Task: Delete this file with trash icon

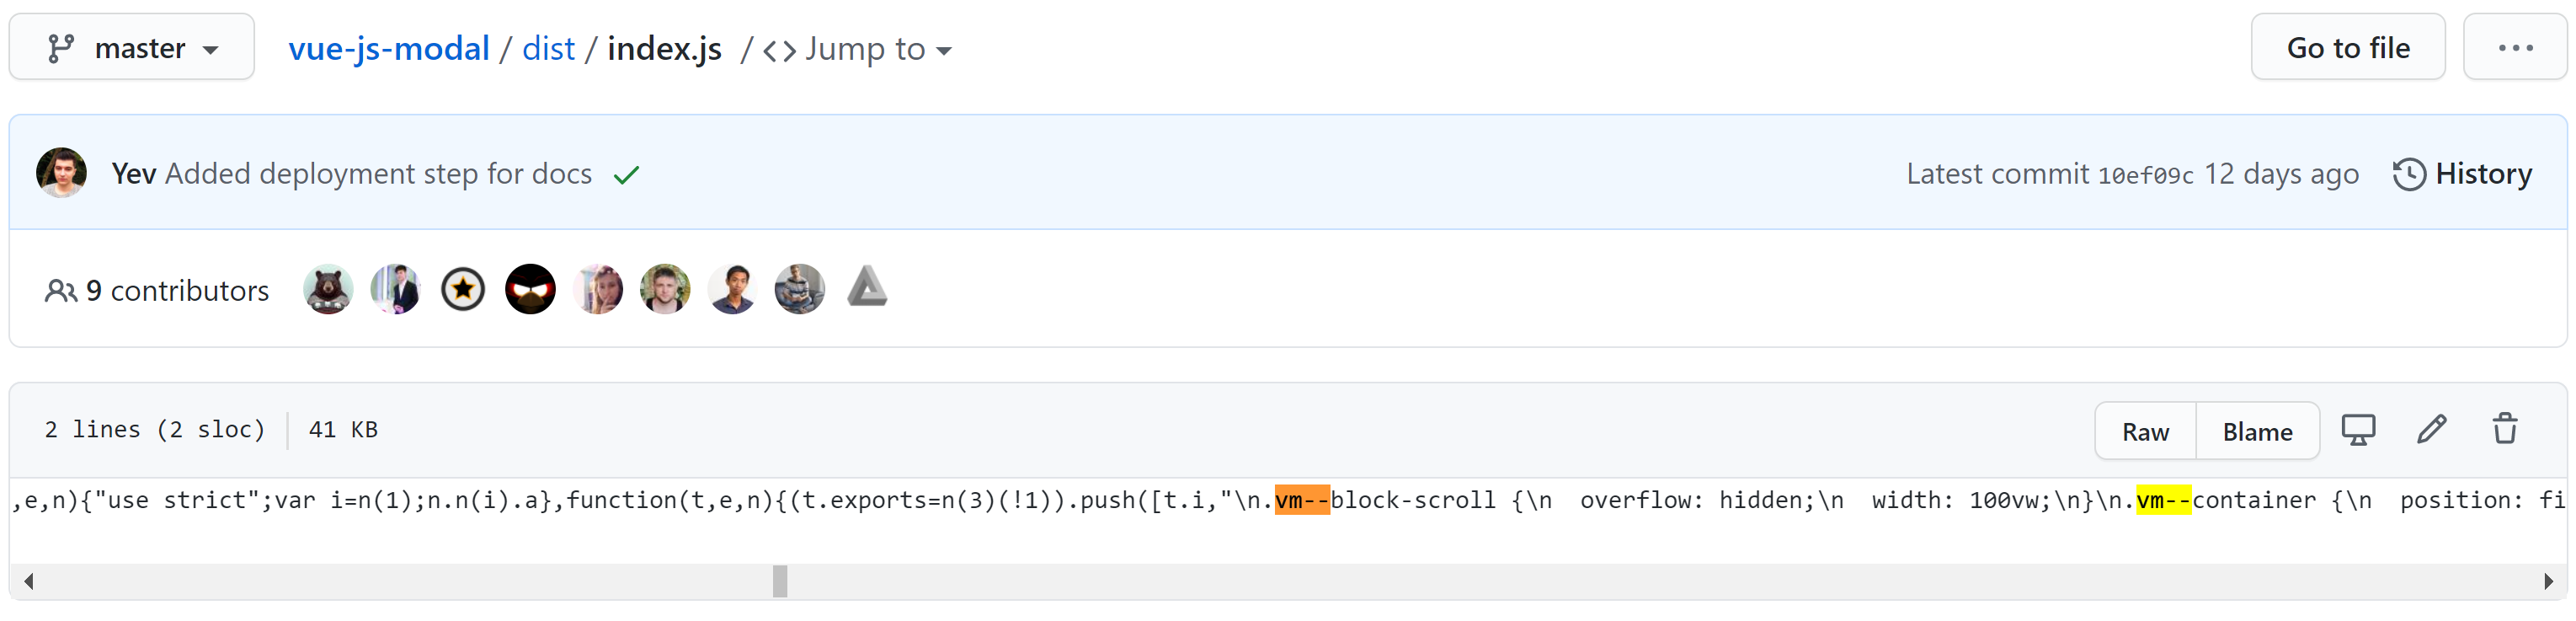Action: (x=2505, y=429)
